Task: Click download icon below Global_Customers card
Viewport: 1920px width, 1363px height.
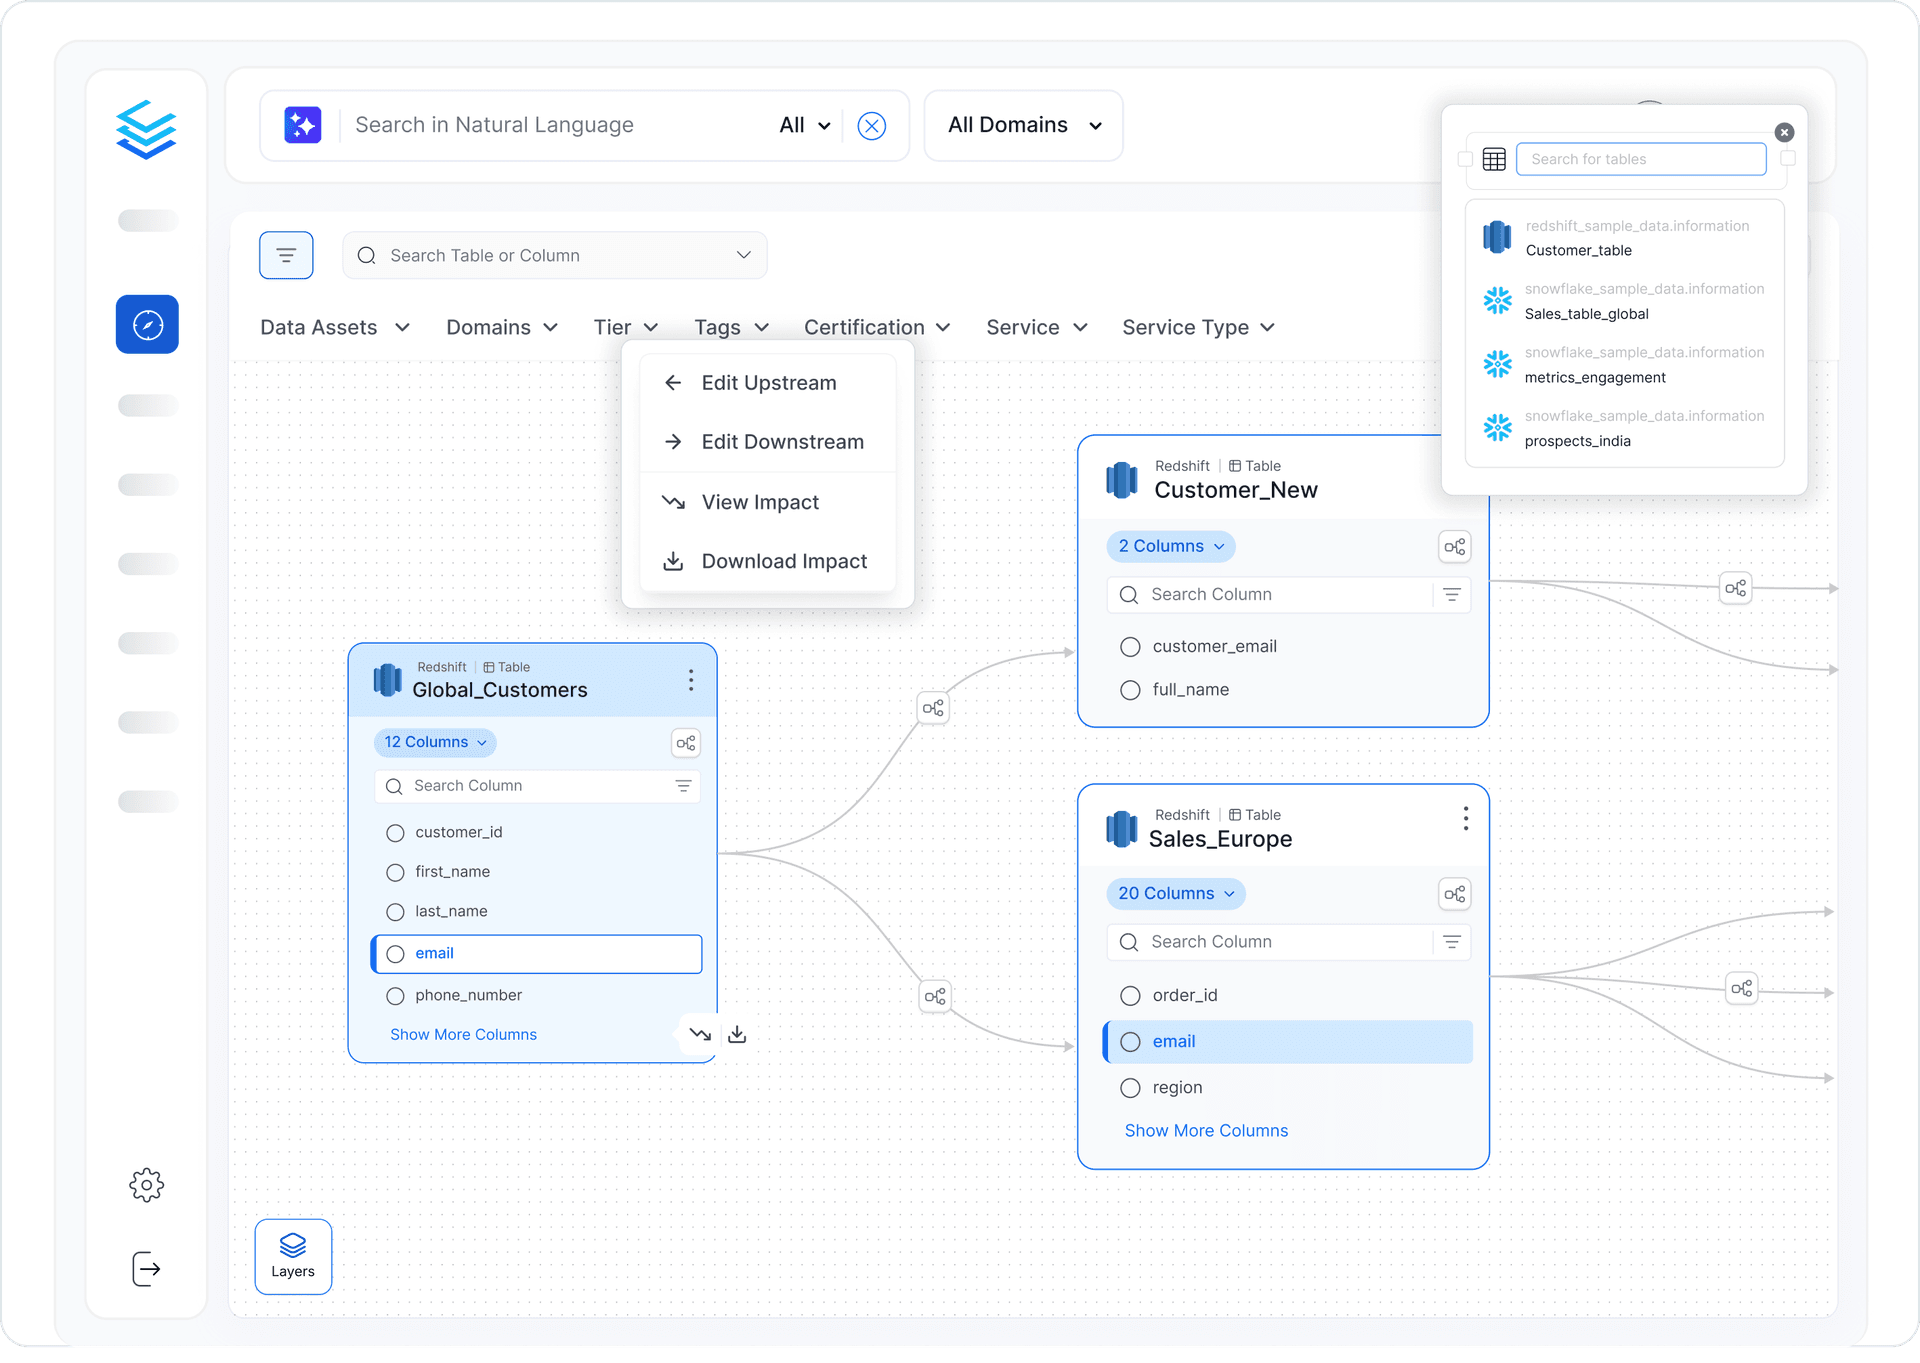Action: pos(737,1034)
